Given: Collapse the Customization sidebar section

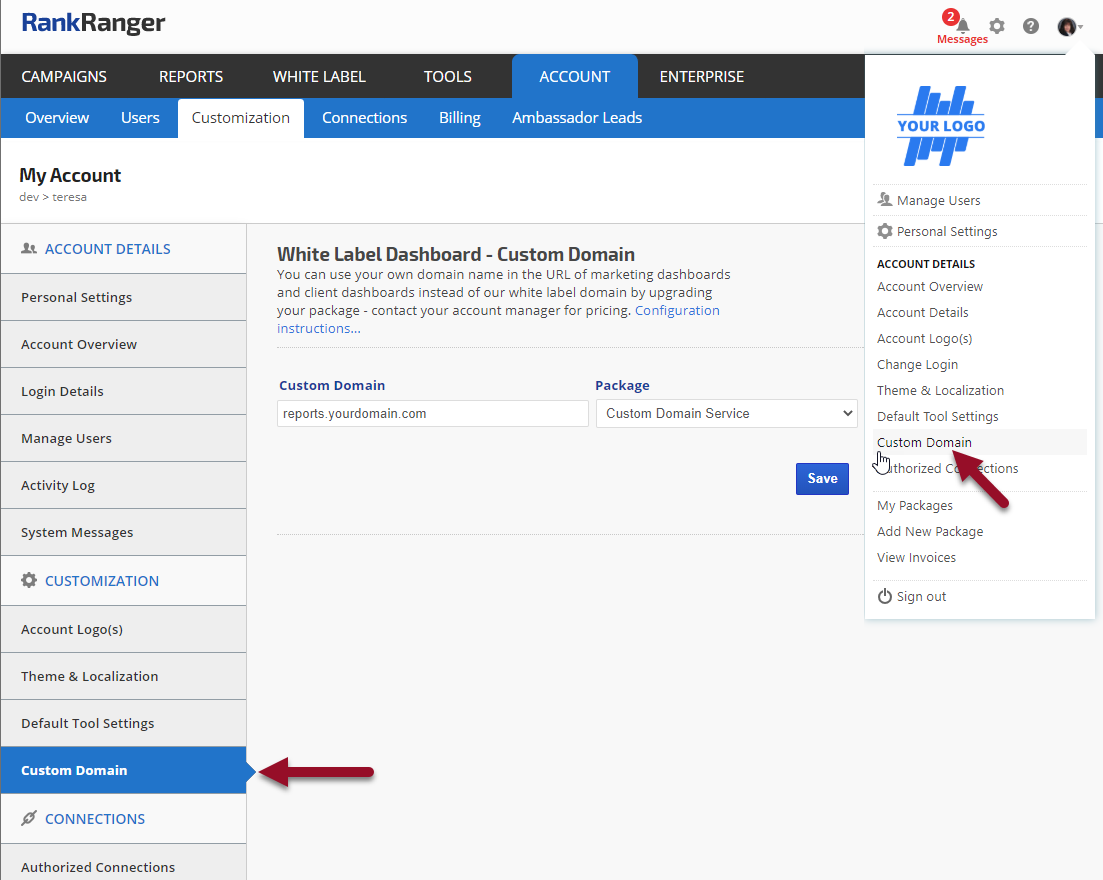Looking at the screenshot, I should tap(101, 581).
